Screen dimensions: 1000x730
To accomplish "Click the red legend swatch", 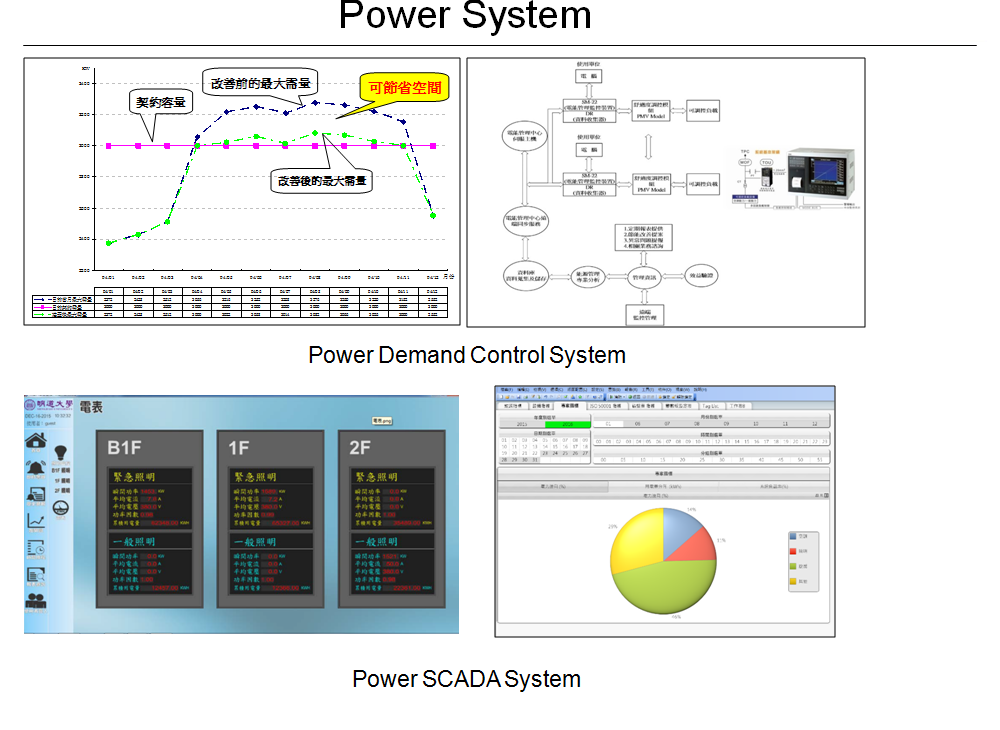I will coord(793,551).
